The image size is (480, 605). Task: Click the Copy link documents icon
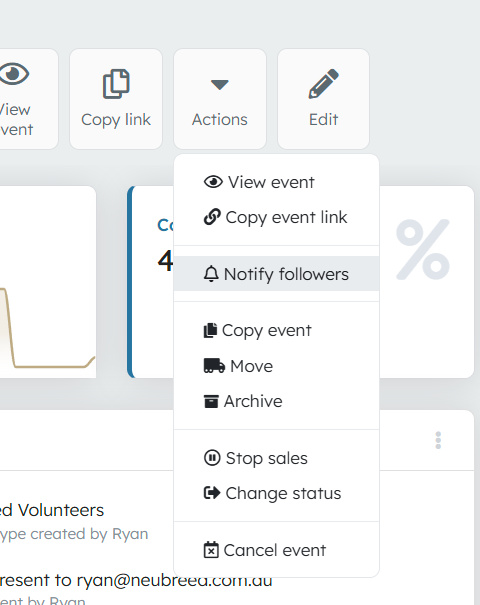[116, 84]
